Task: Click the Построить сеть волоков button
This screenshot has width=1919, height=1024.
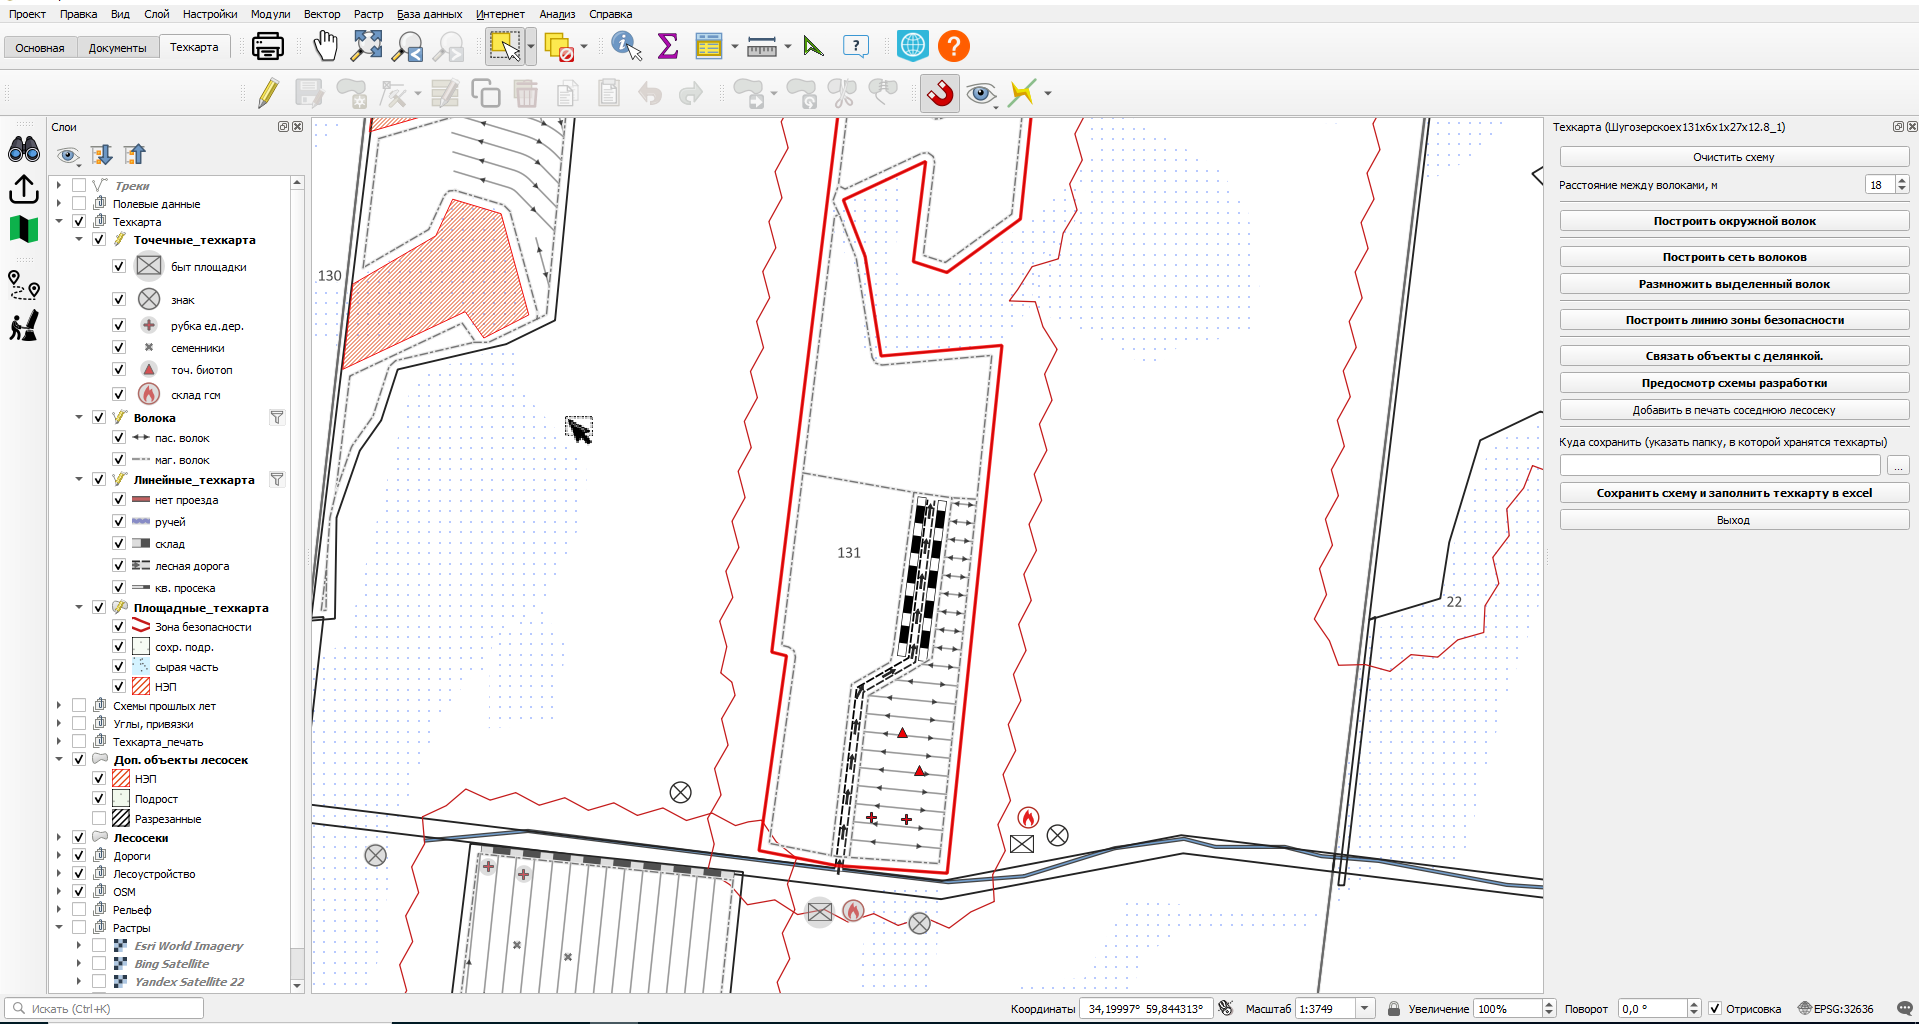Action: click(x=1734, y=257)
